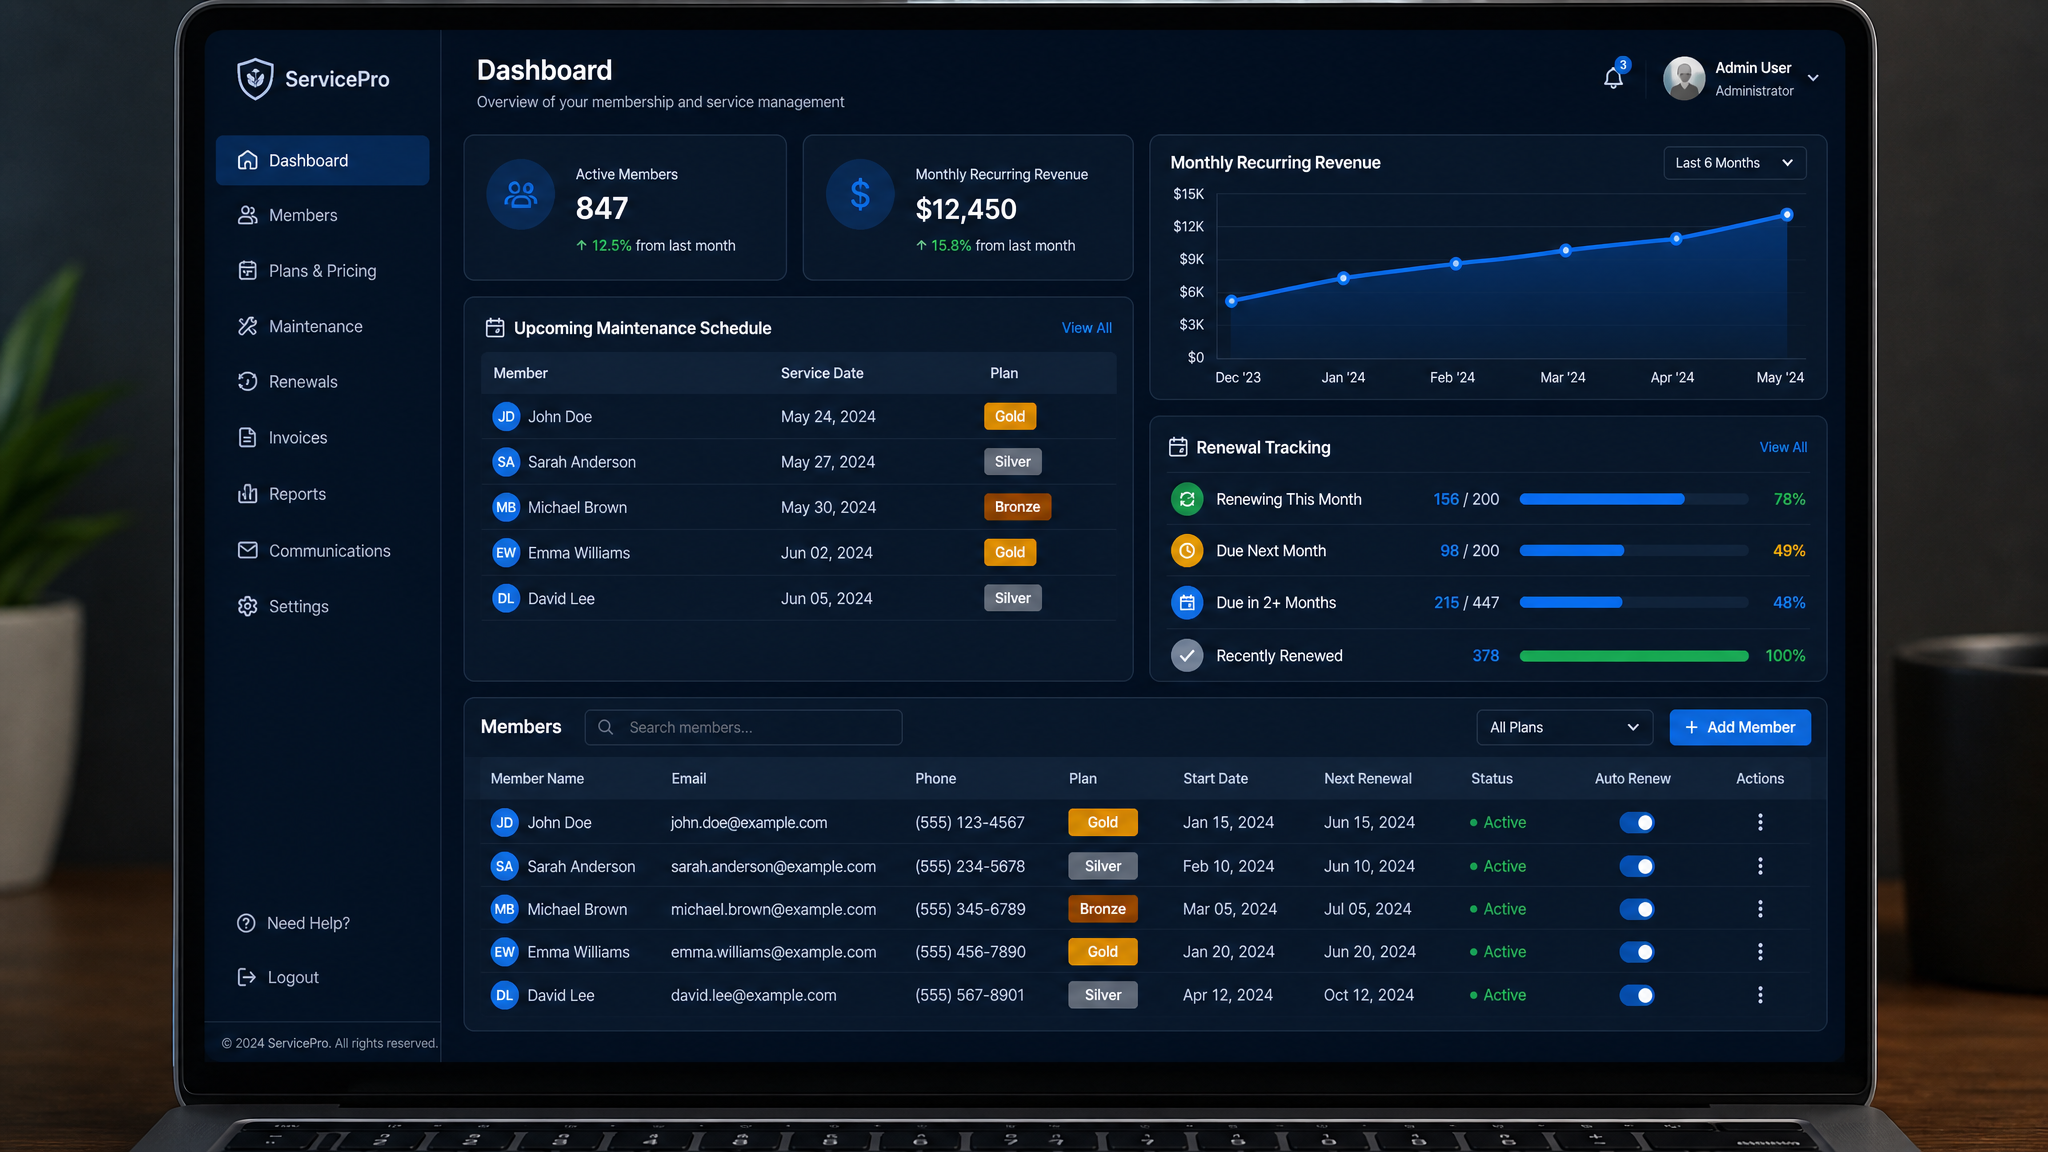2048x1152 pixels.
Task: Click DL avatar in maintenance schedule
Action: [506, 598]
